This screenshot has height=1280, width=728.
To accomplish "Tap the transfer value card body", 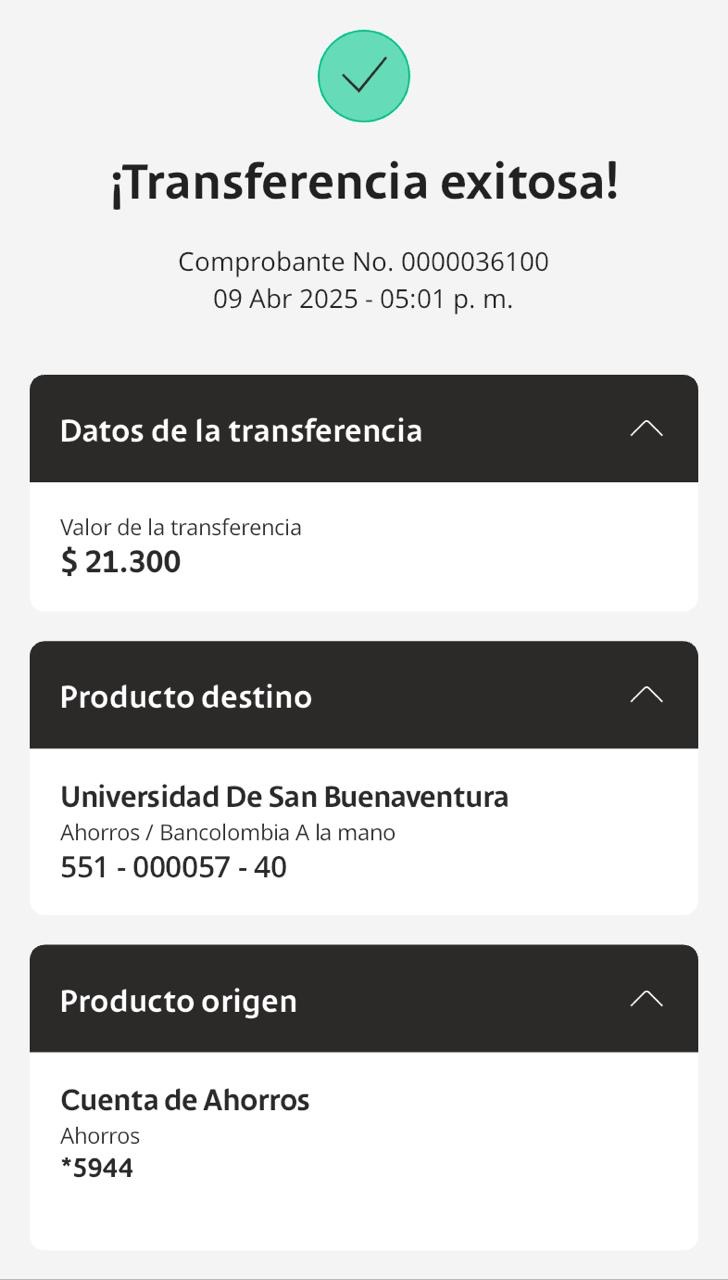I will [364, 547].
